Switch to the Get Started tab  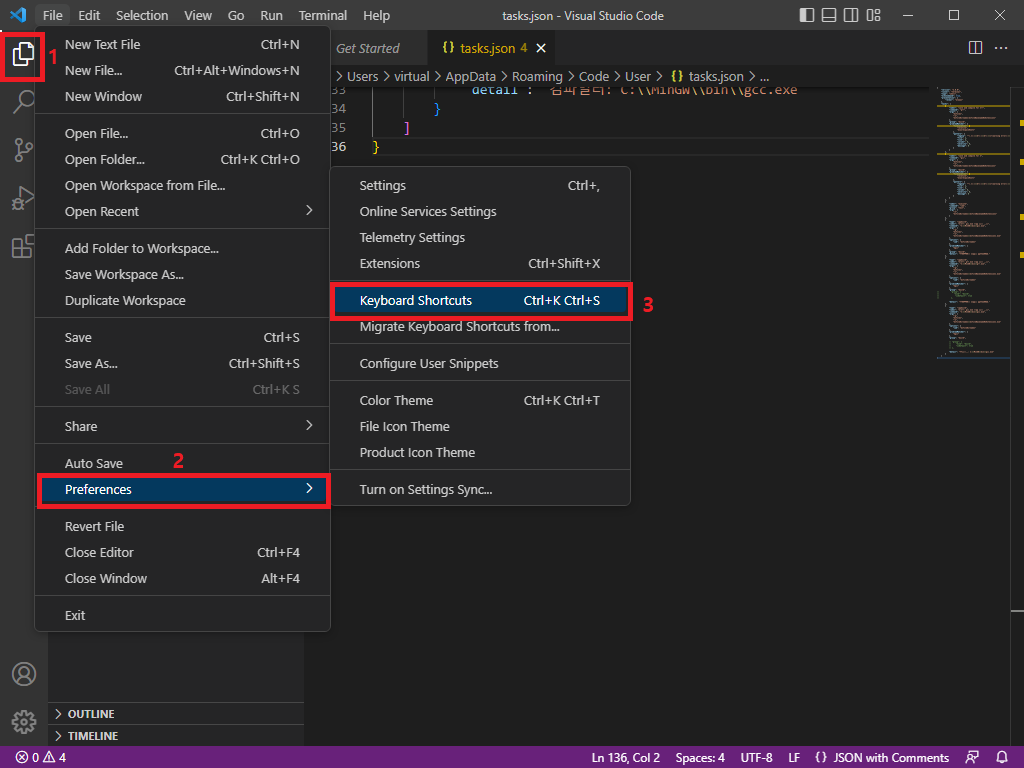(x=368, y=48)
